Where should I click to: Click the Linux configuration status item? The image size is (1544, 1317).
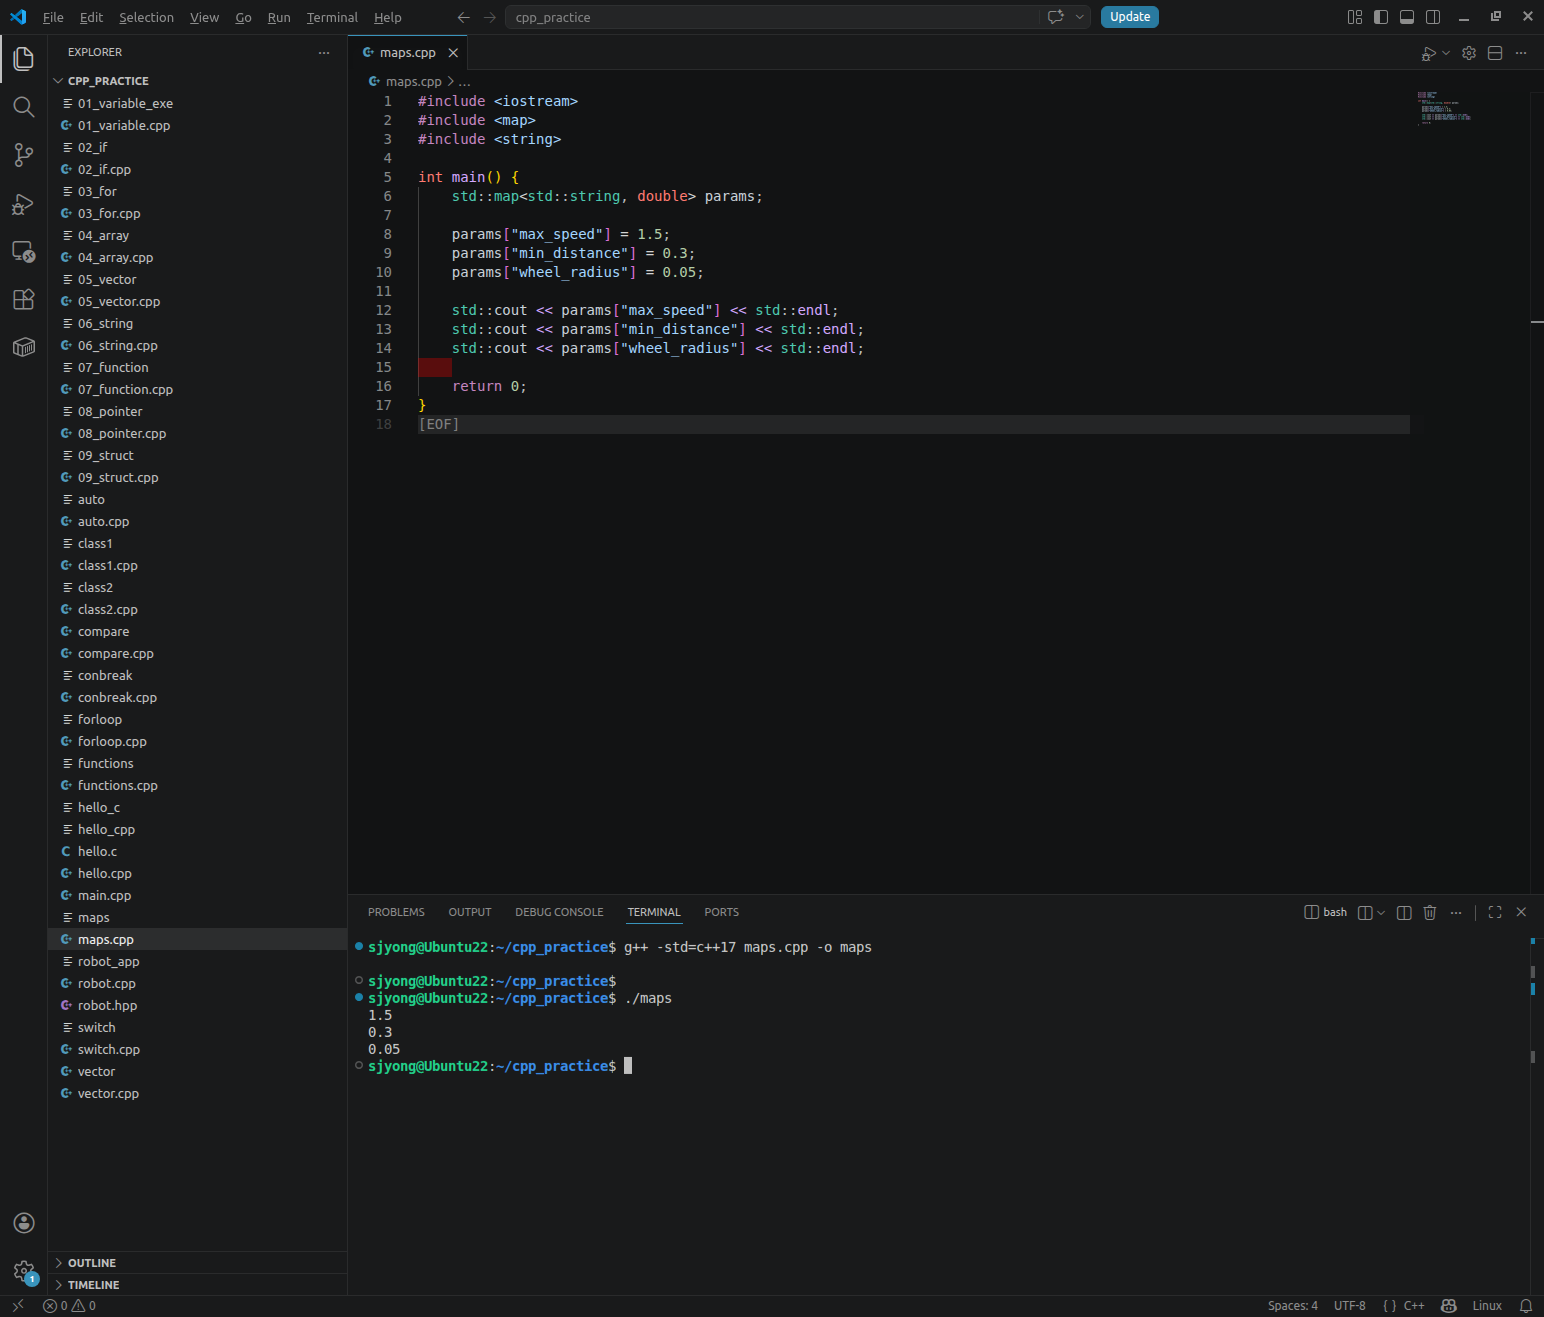pos(1487,1306)
